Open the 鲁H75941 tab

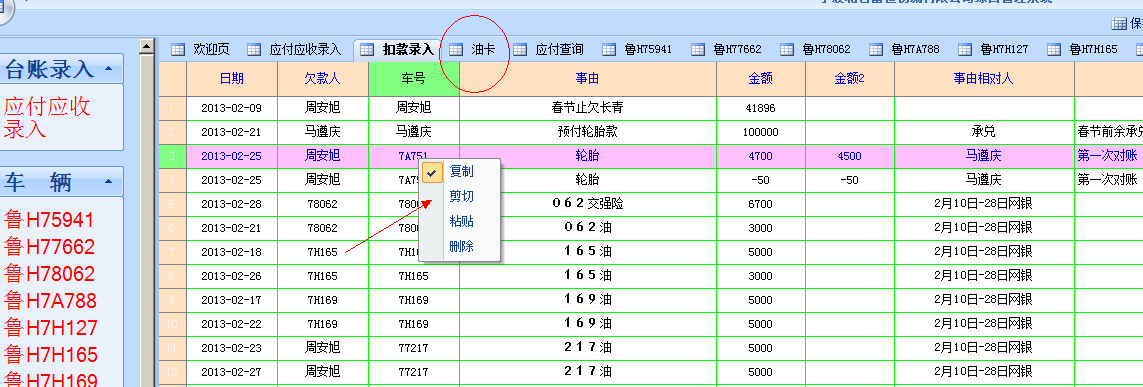tap(648, 50)
